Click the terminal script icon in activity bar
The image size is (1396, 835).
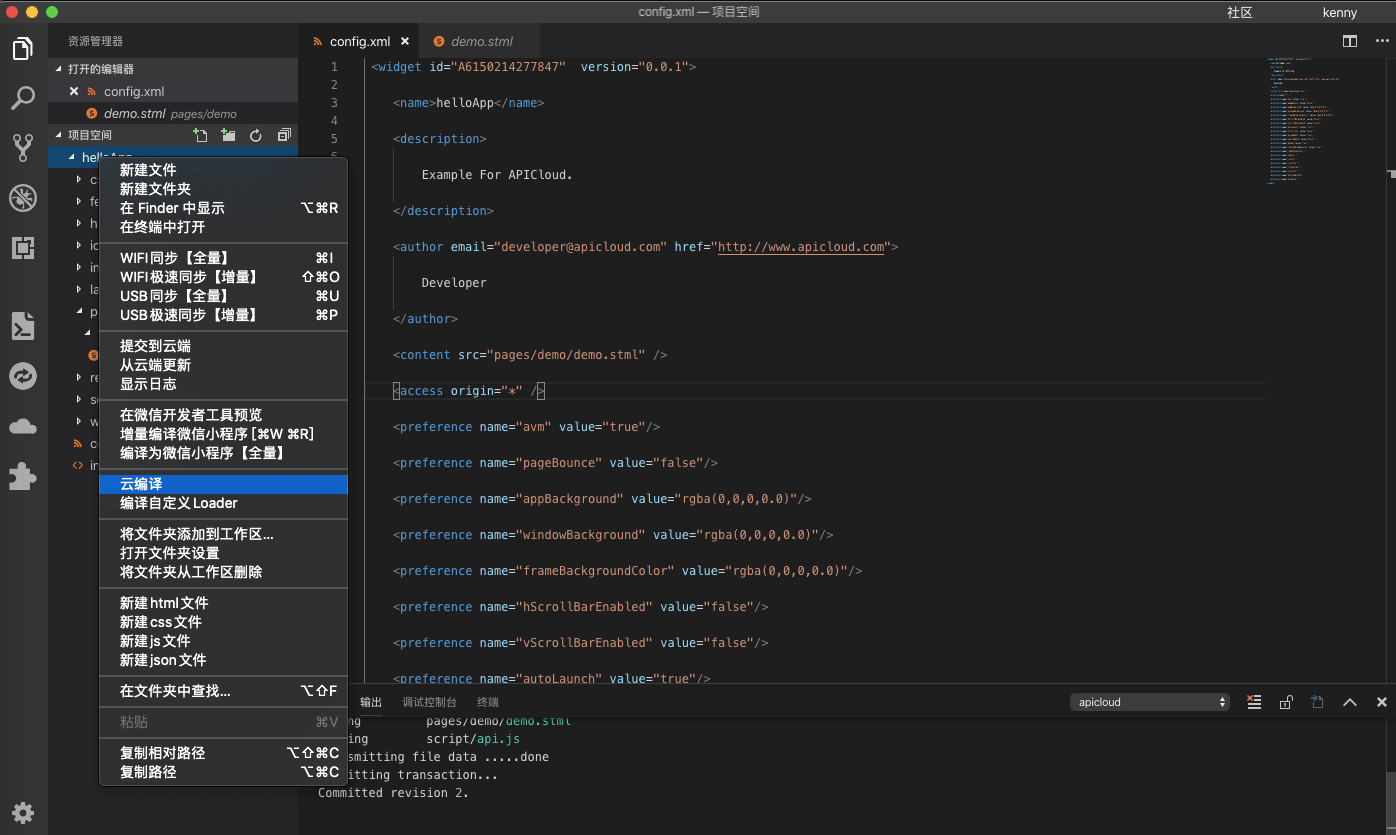point(23,326)
